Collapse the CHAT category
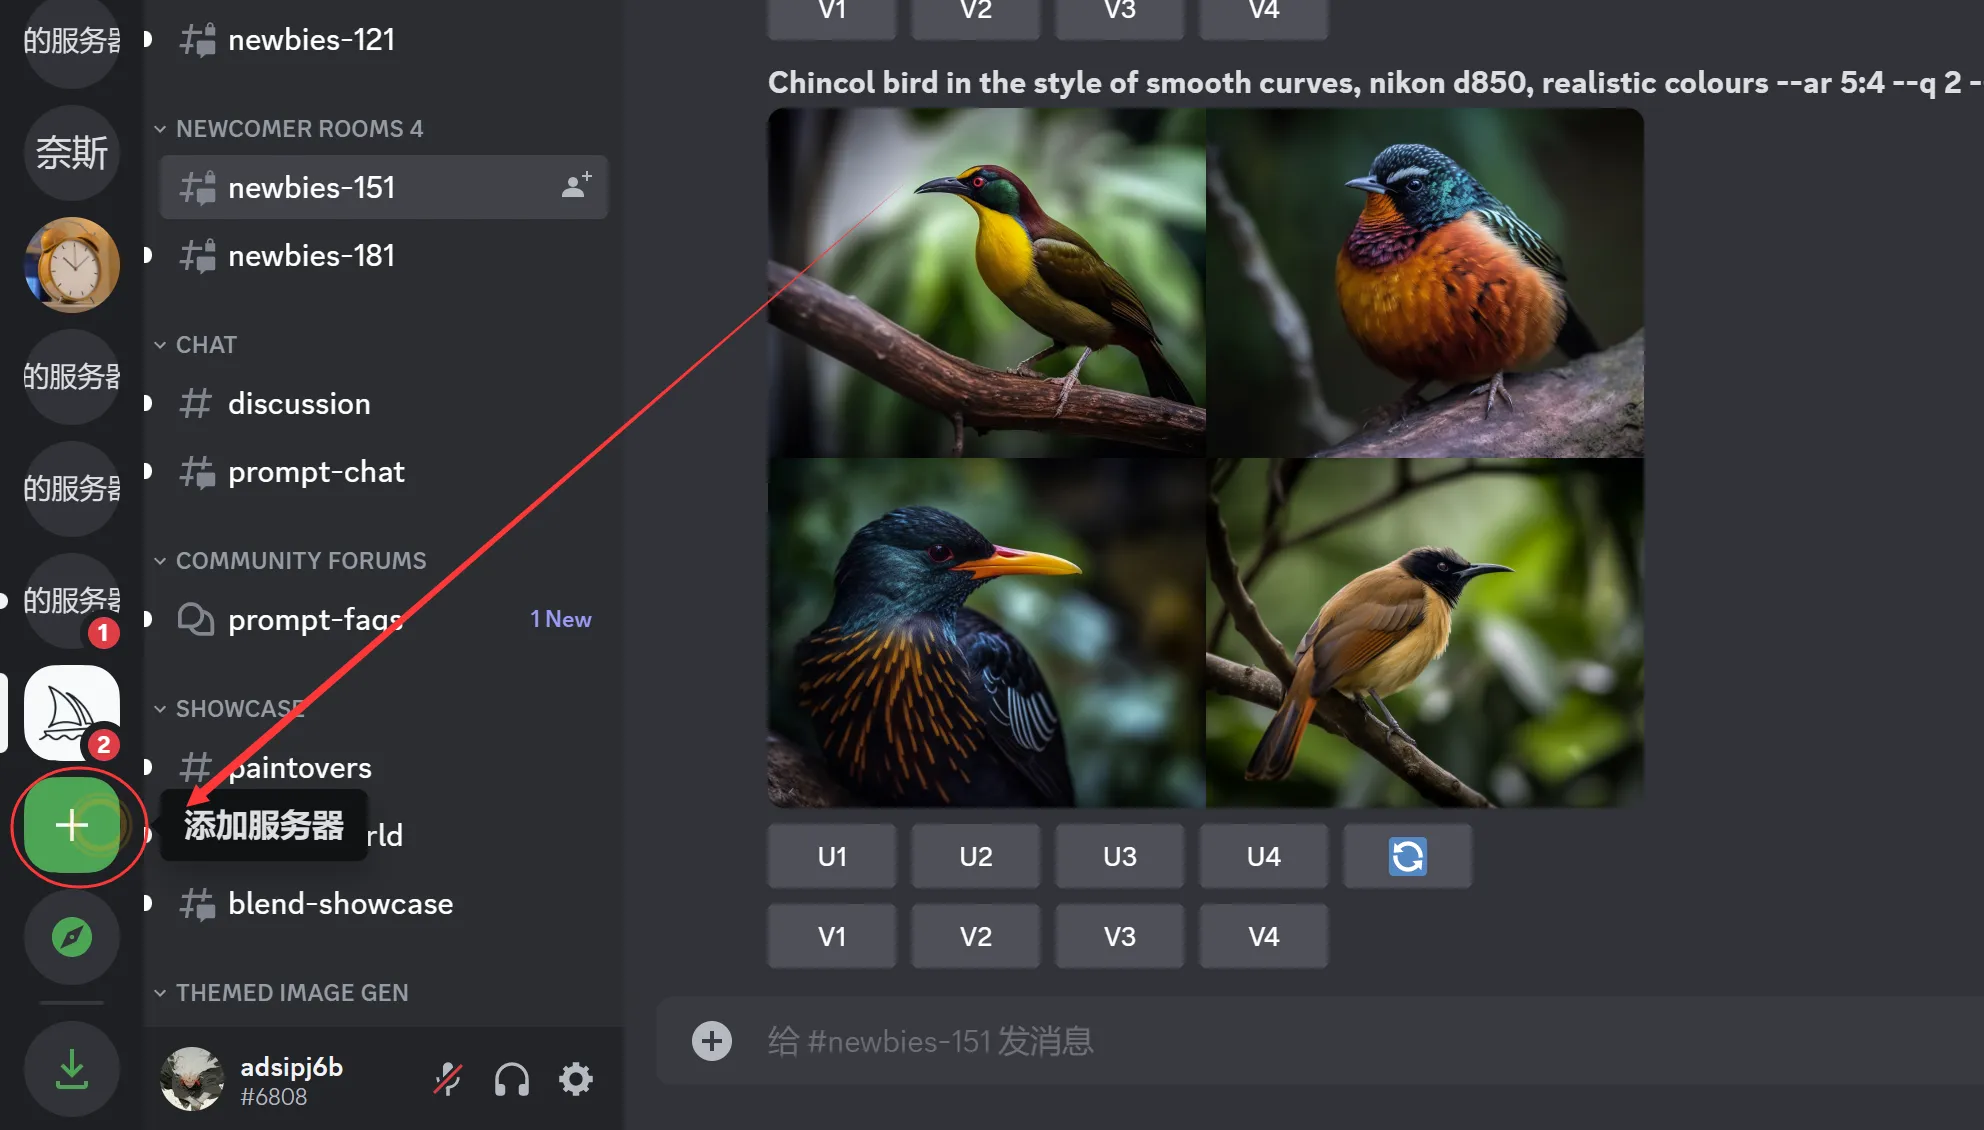 tap(206, 345)
